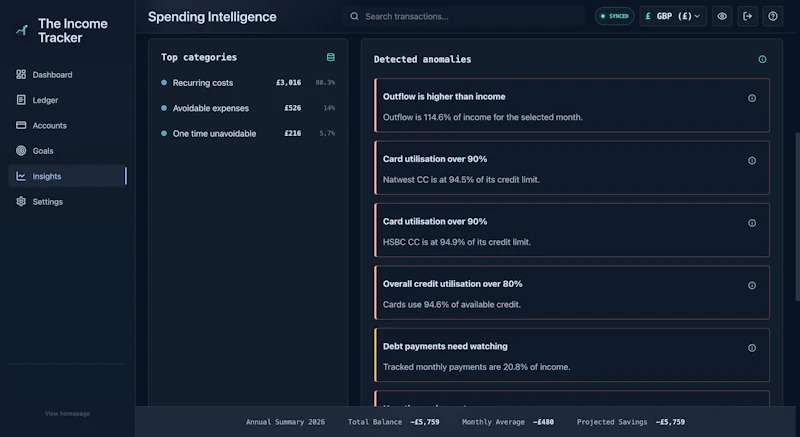800x437 pixels.
Task: Click the Annual Summary 2026 label
Action: pyautogui.click(x=285, y=422)
